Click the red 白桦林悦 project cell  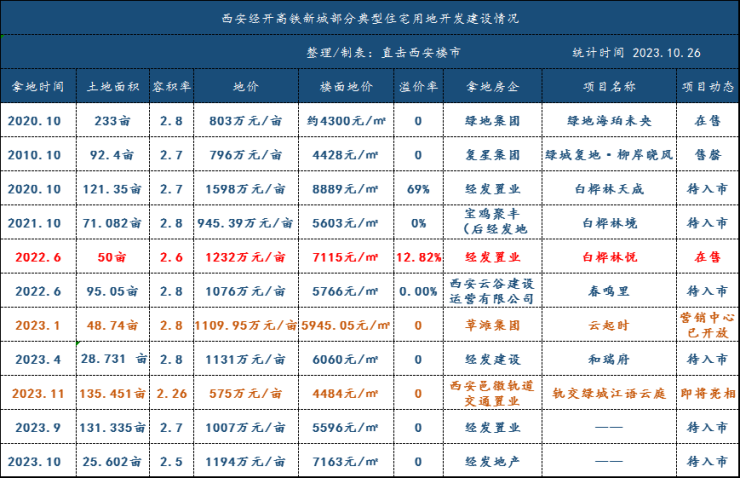coord(609,257)
